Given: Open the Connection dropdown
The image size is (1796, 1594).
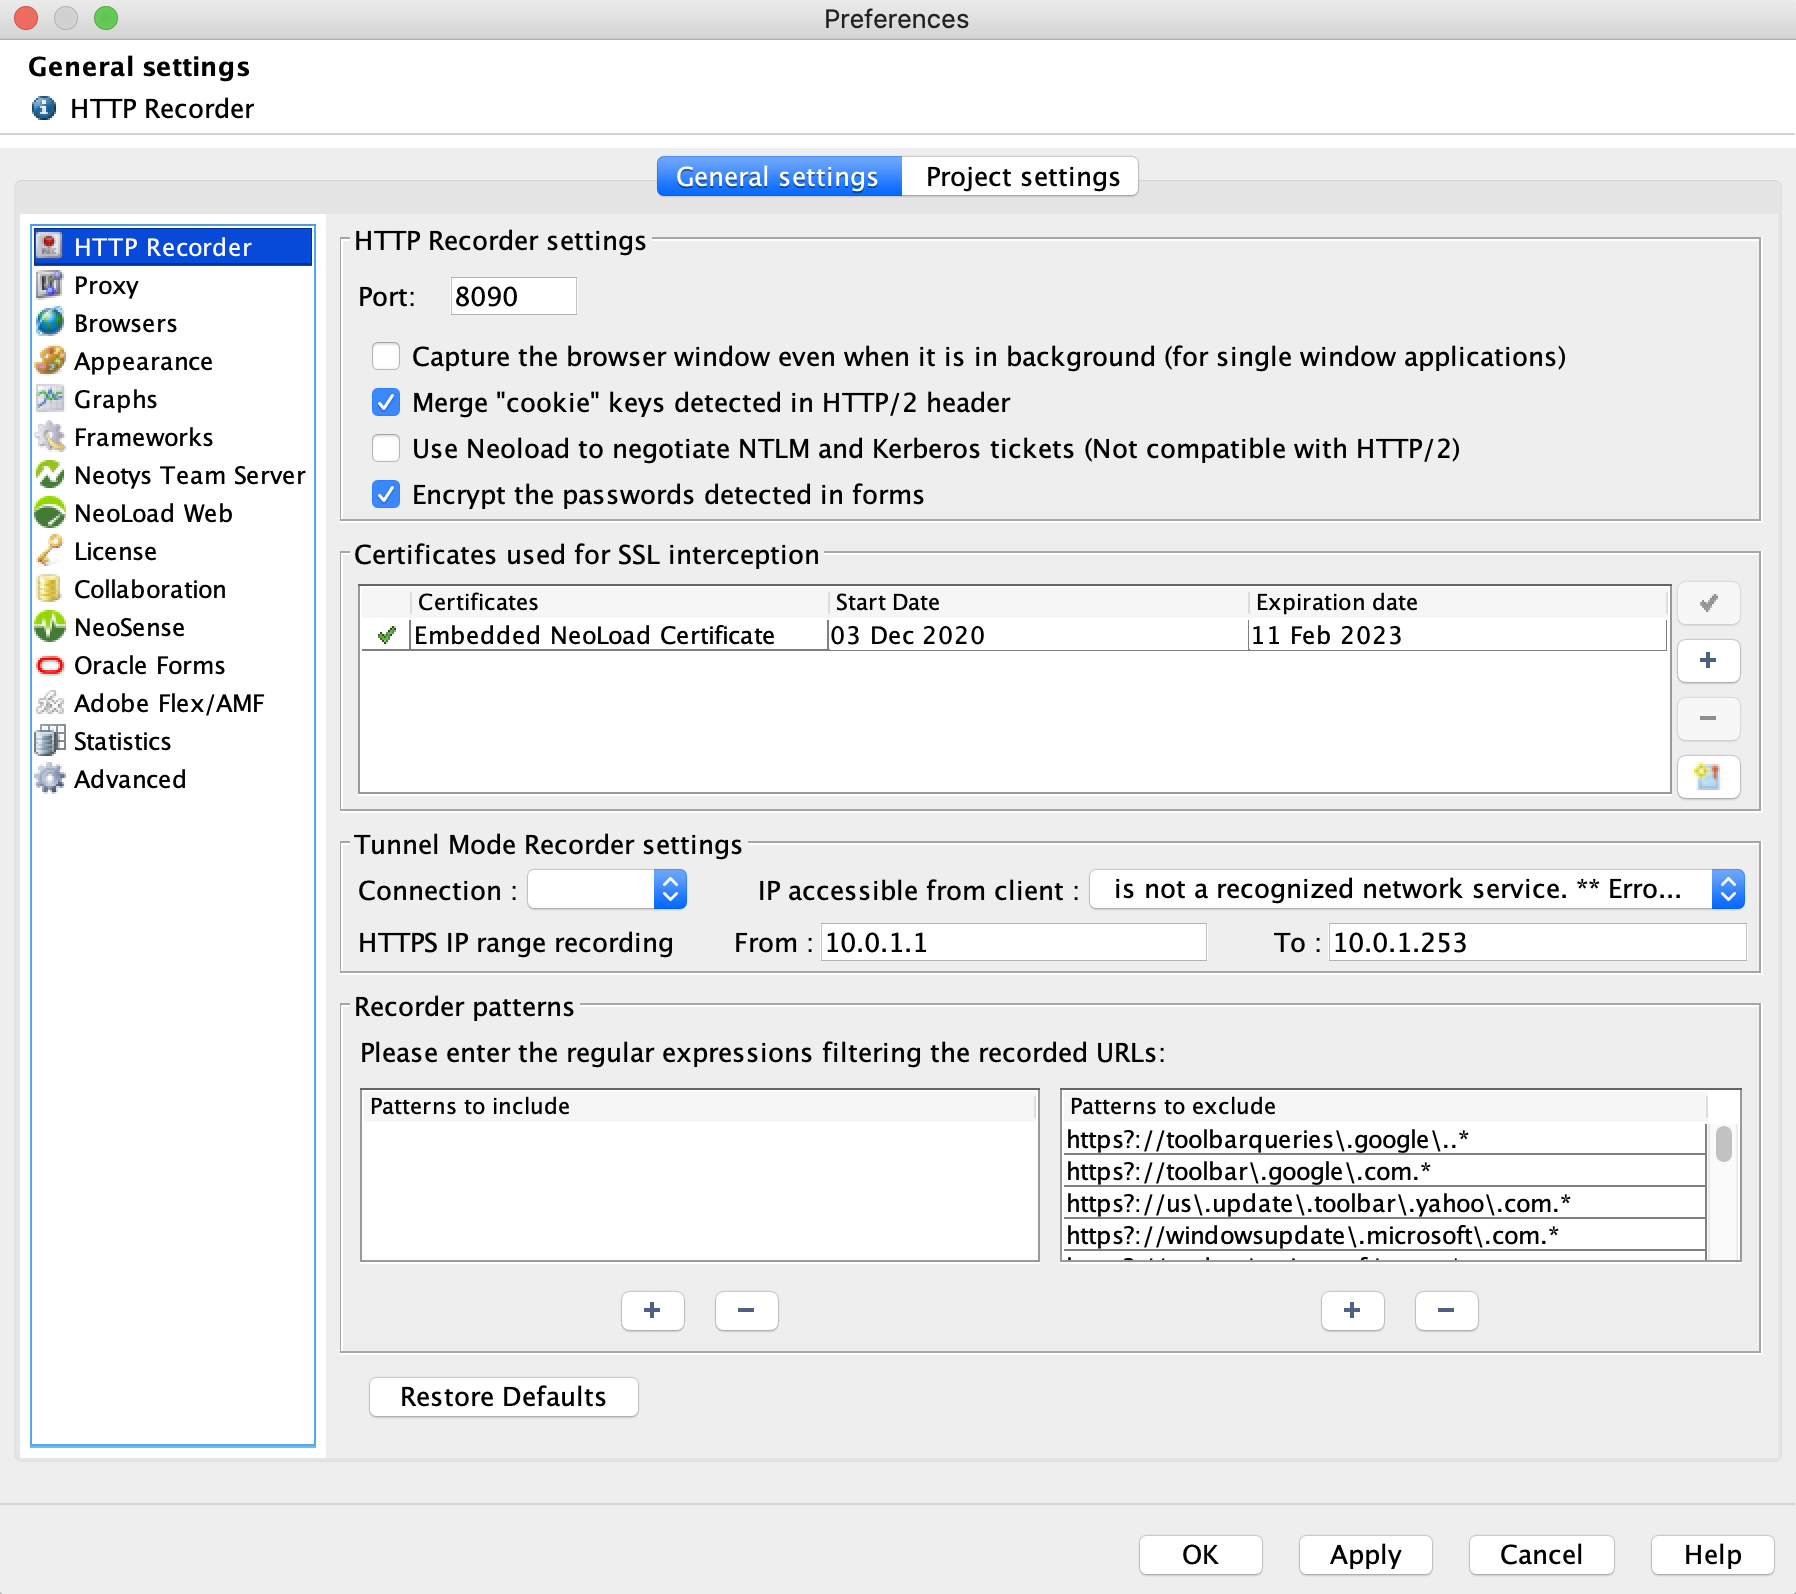Looking at the screenshot, I should tap(607, 889).
